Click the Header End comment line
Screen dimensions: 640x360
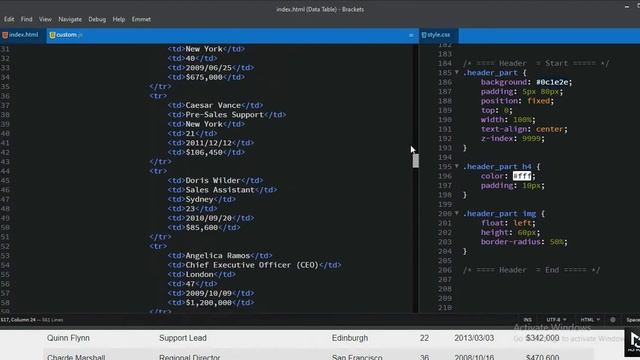click(531, 270)
